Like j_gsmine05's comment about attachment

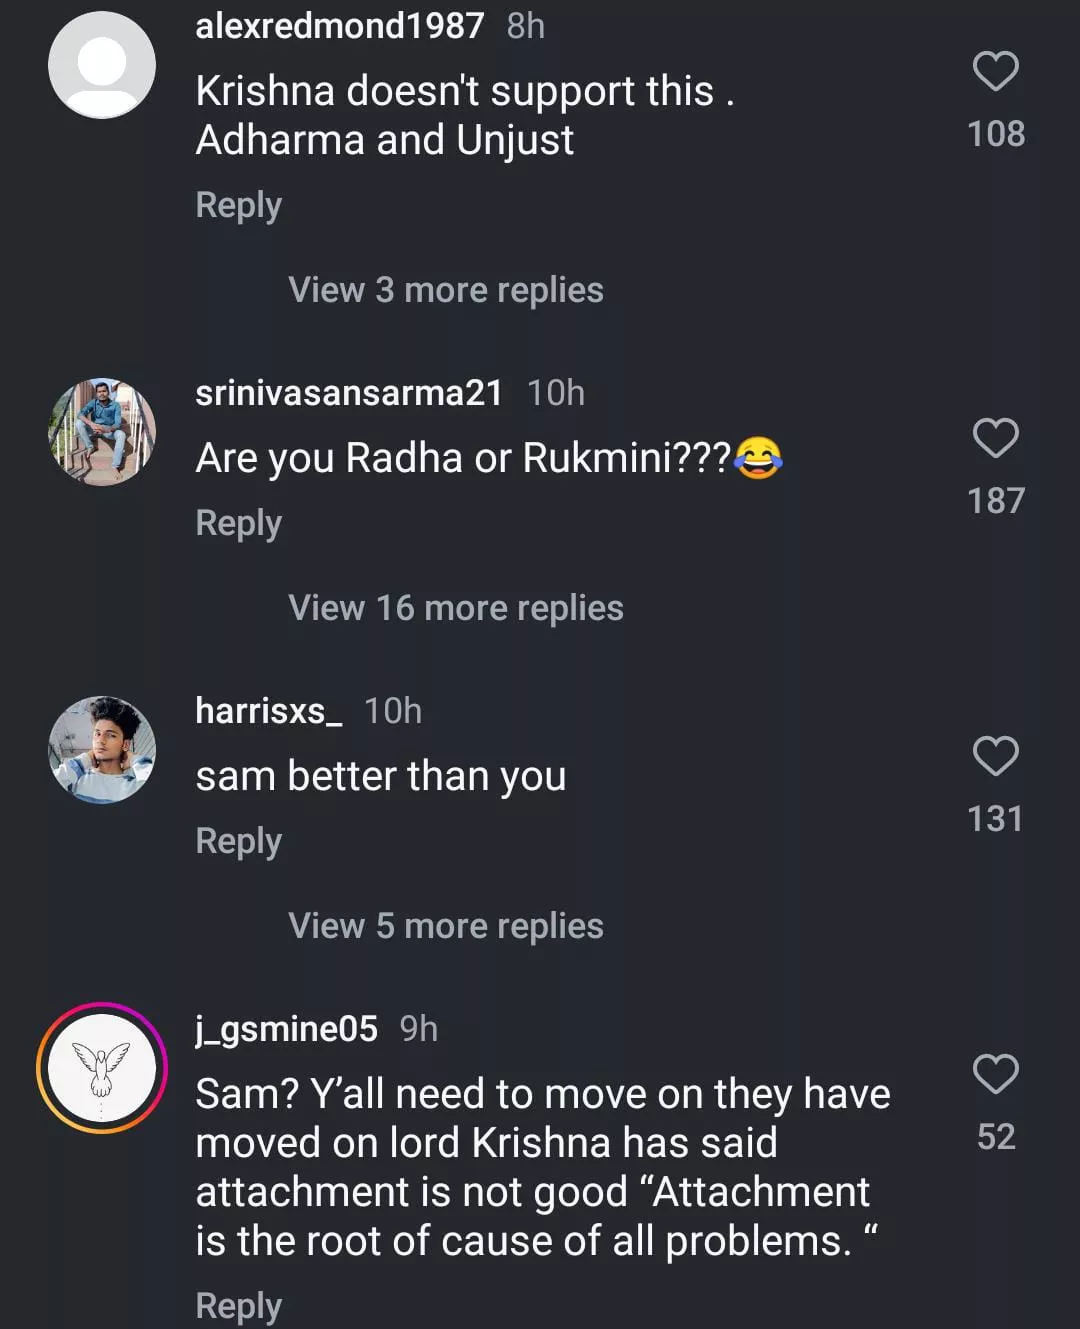(x=995, y=1075)
